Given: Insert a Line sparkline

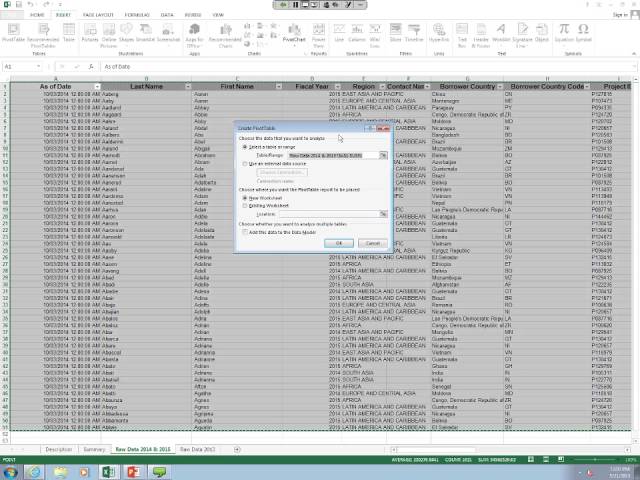Looking at the screenshot, I should [339, 33].
